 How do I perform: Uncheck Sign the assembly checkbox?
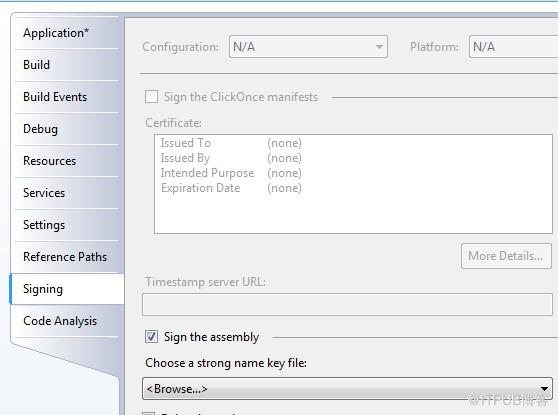(151, 337)
